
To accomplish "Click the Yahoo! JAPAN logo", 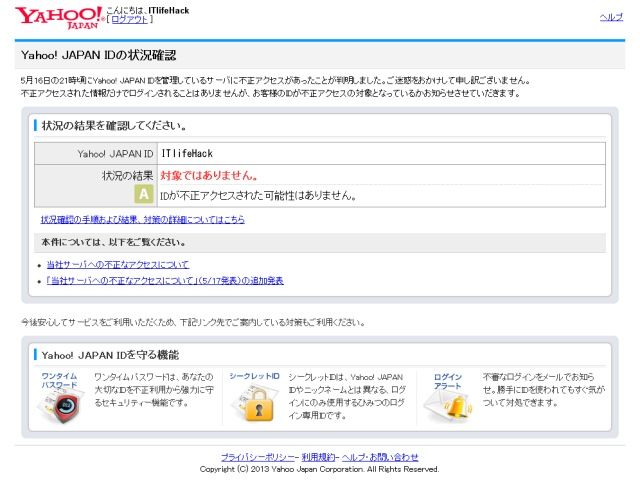I will 60,18.
